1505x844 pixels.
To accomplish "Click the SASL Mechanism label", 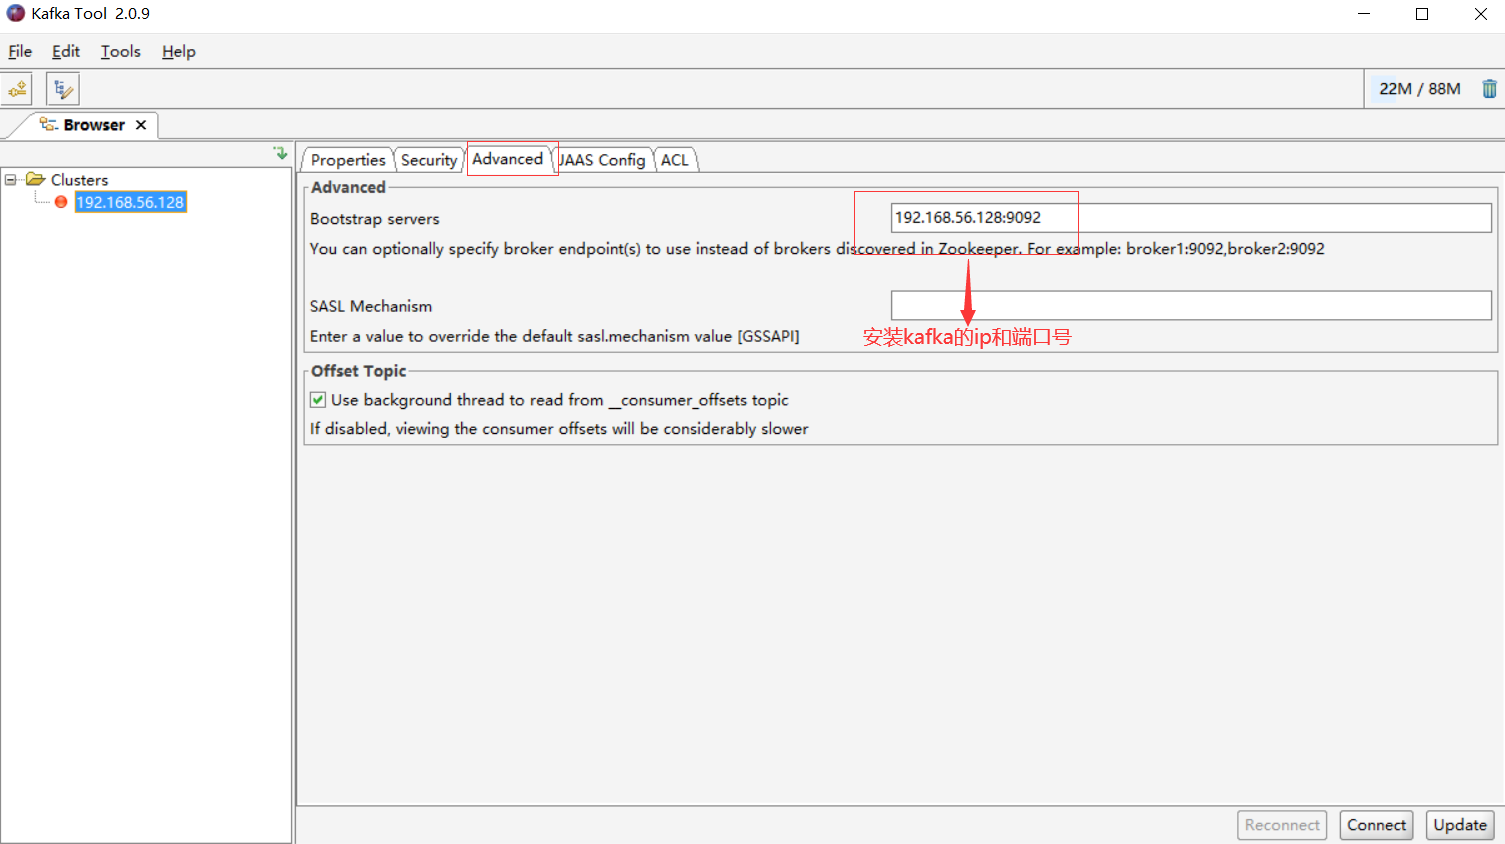I will coord(371,306).
